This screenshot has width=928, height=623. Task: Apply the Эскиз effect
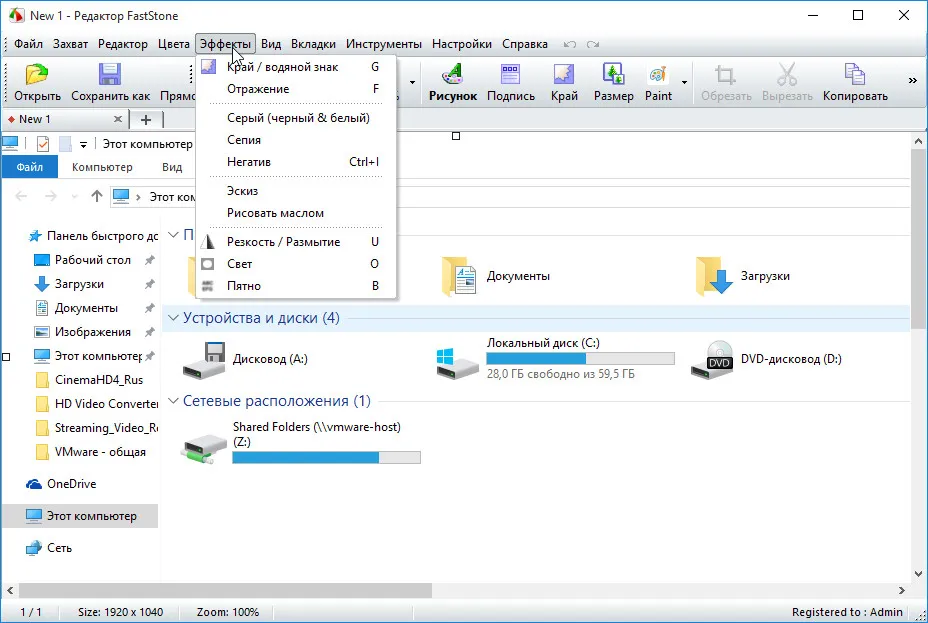(296, 191)
